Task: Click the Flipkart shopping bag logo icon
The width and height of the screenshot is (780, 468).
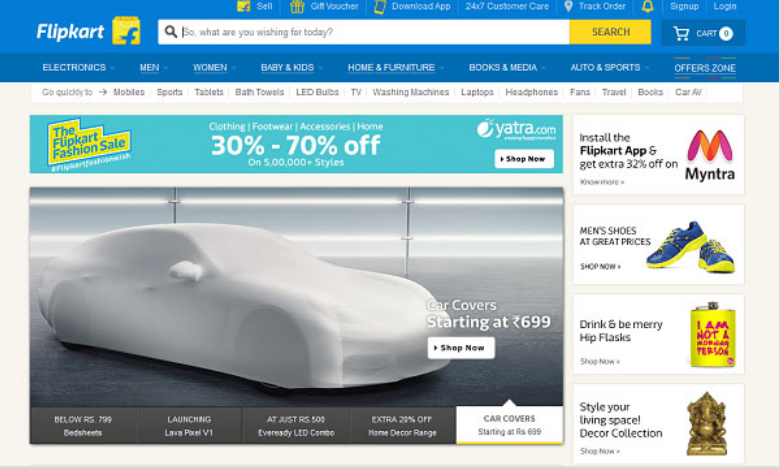Action: pos(126,31)
